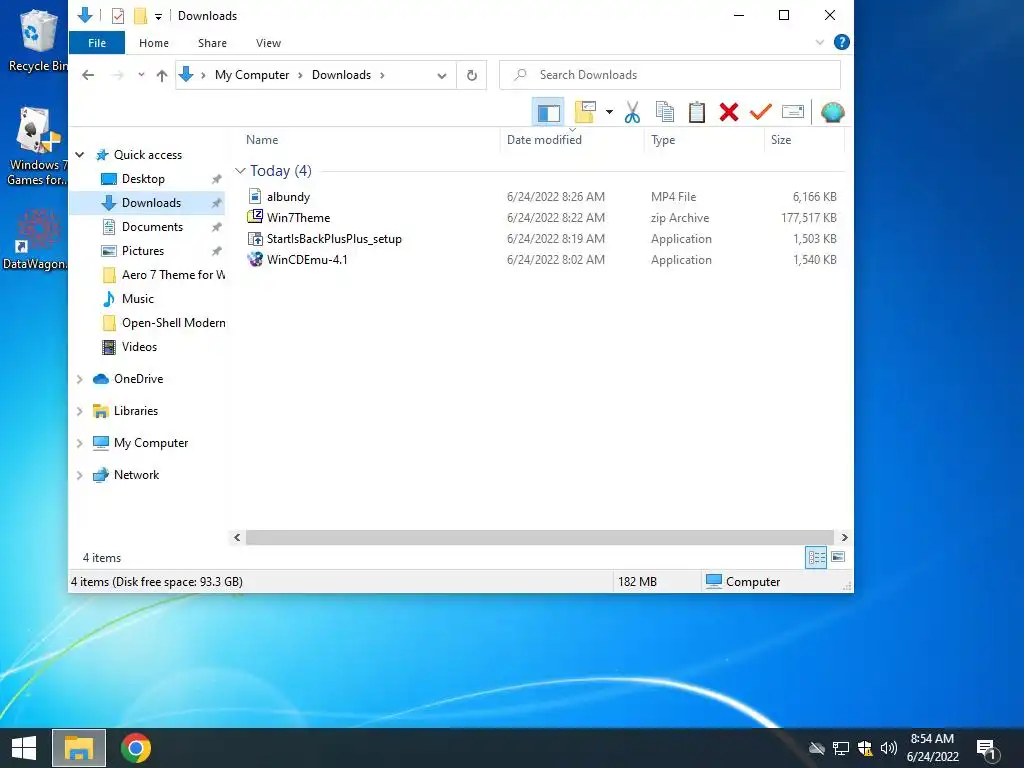Sort by Size column header
The image size is (1024, 768).
pos(781,140)
